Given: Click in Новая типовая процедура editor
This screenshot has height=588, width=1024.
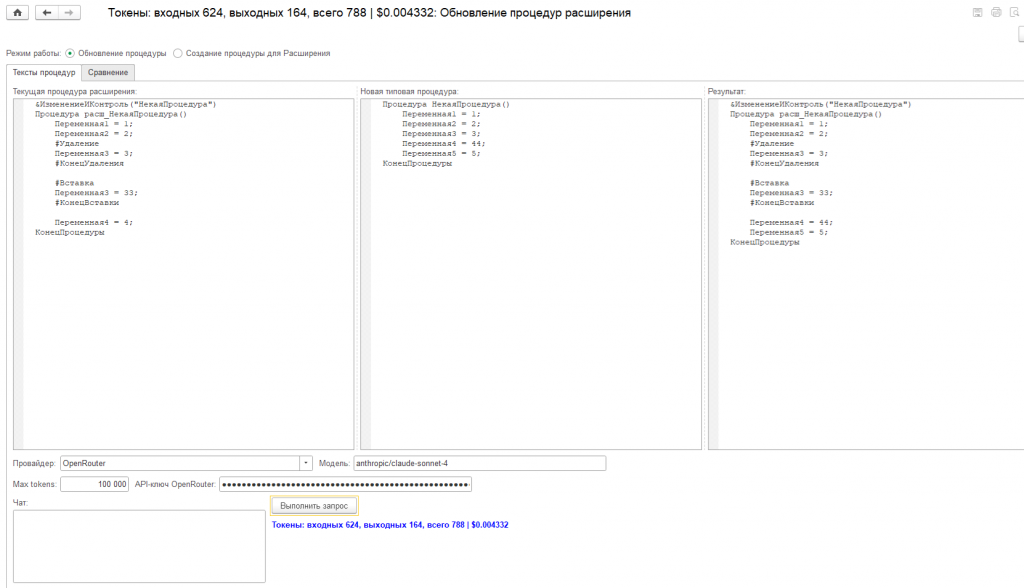Looking at the screenshot, I should point(531,274).
